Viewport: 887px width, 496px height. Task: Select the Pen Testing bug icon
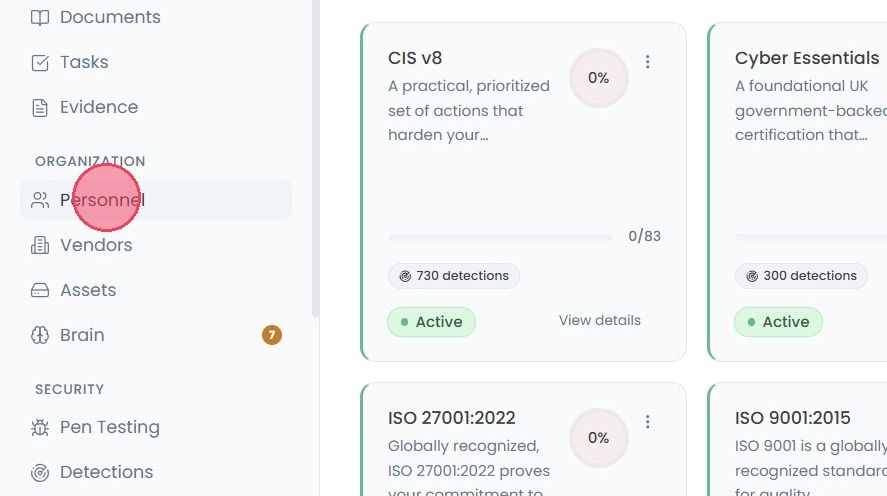pyautogui.click(x=40, y=427)
